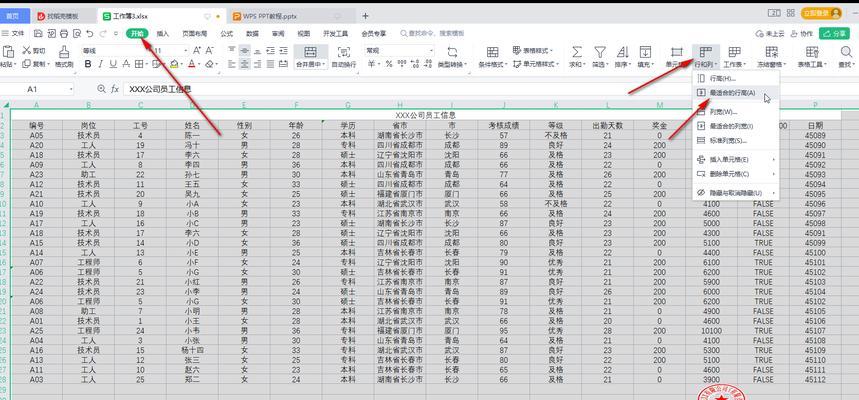Click the Rows and Columns icon
The width and height of the screenshot is (859, 400).
[706, 52]
